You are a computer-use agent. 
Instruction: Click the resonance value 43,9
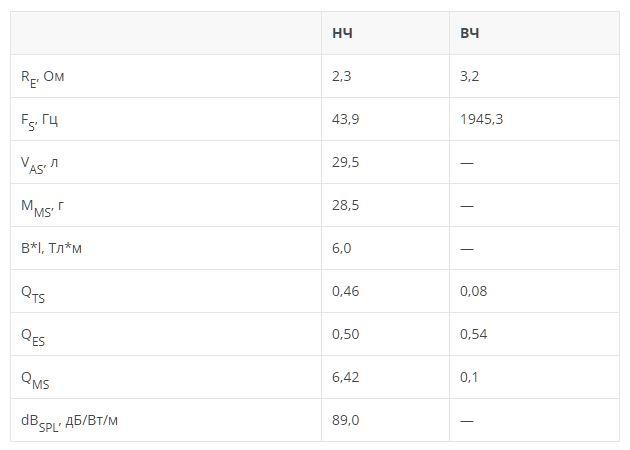tap(346, 119)
